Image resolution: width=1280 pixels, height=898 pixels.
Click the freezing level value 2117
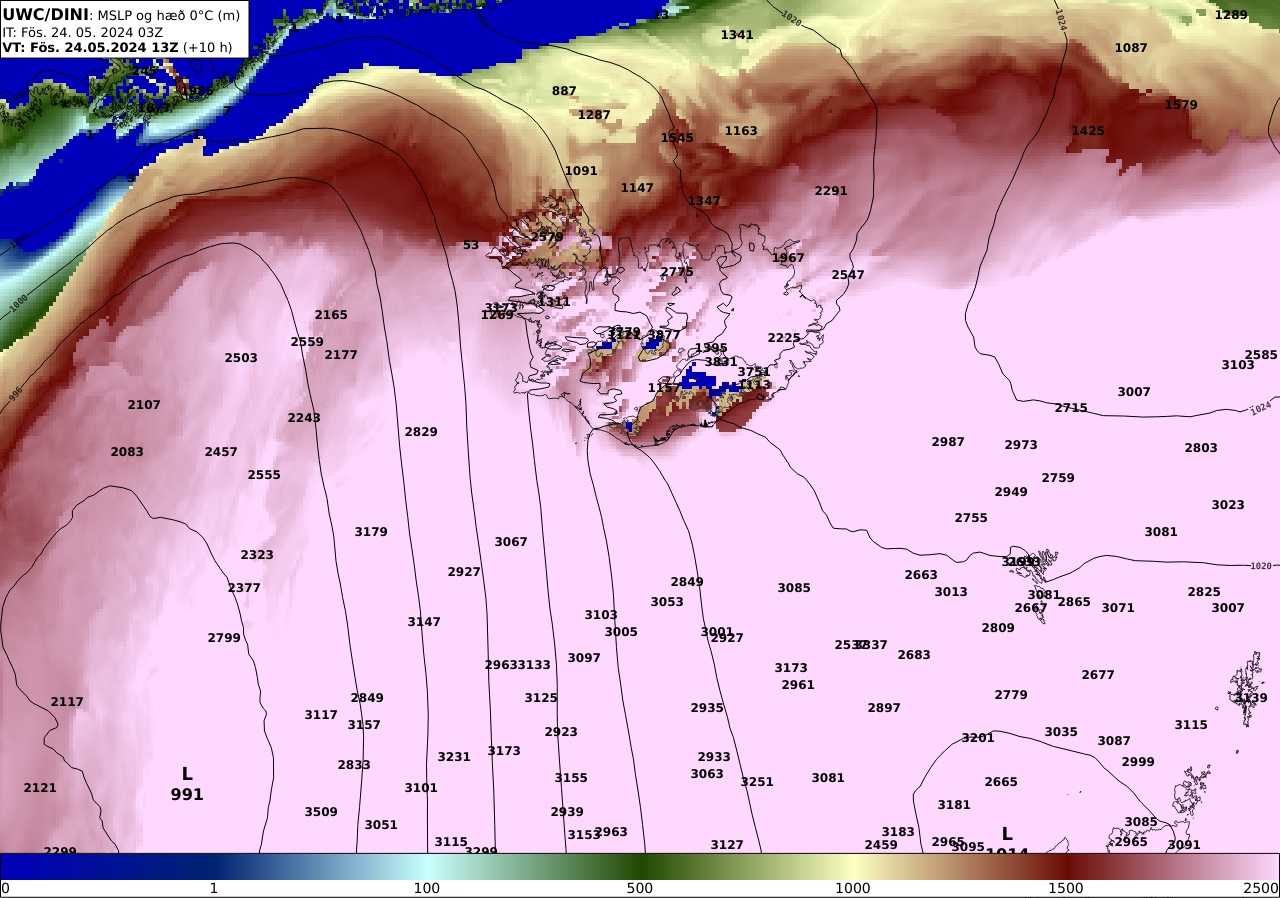coord(67,702)
